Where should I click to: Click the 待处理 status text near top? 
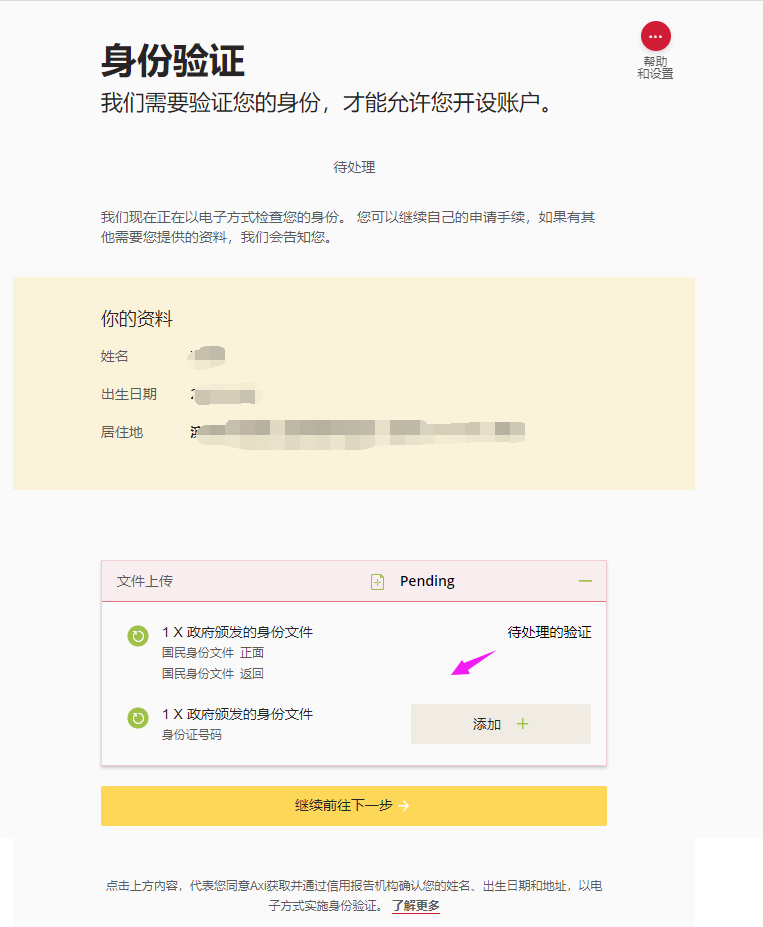click(354, 167)
